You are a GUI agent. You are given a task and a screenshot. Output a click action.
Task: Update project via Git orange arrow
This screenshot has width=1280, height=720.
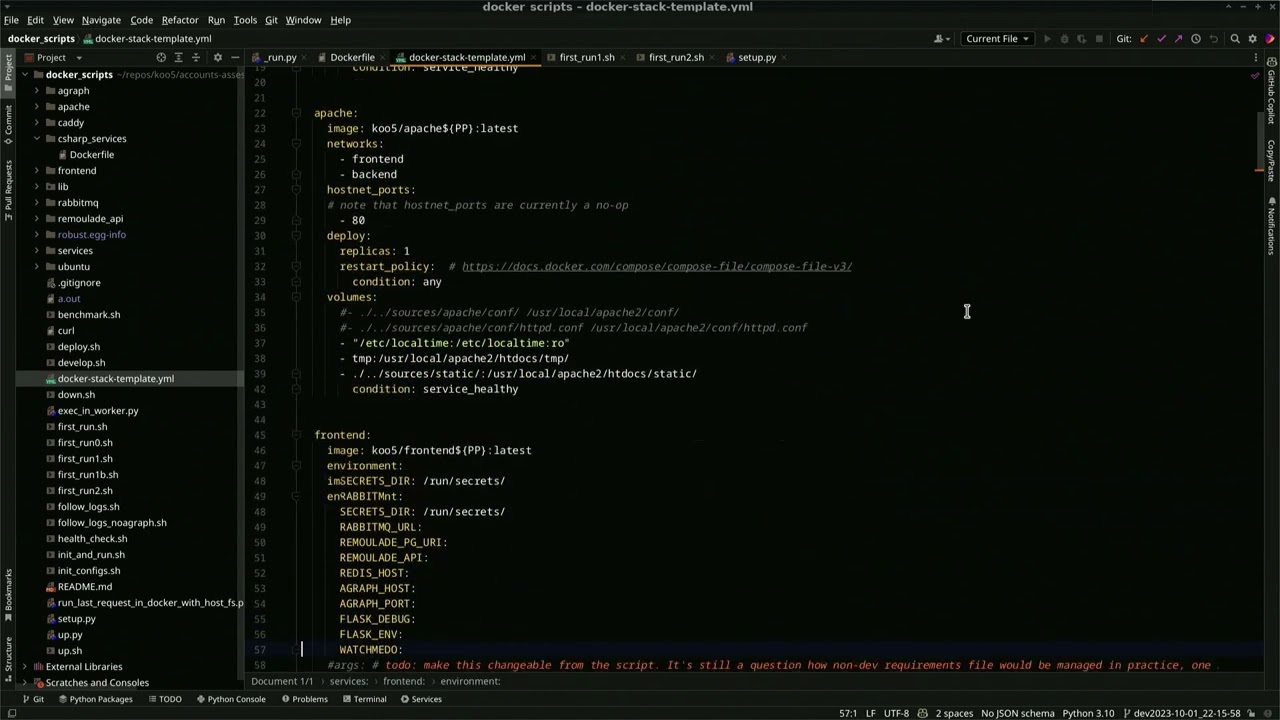point(1144,39)
